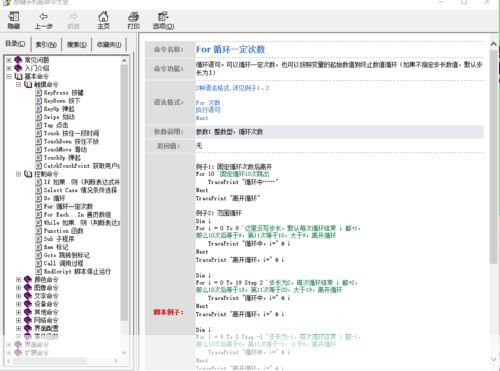Click the open-book icon beside 触摸命令
This screenshot has width=500, height=371.
28,84
